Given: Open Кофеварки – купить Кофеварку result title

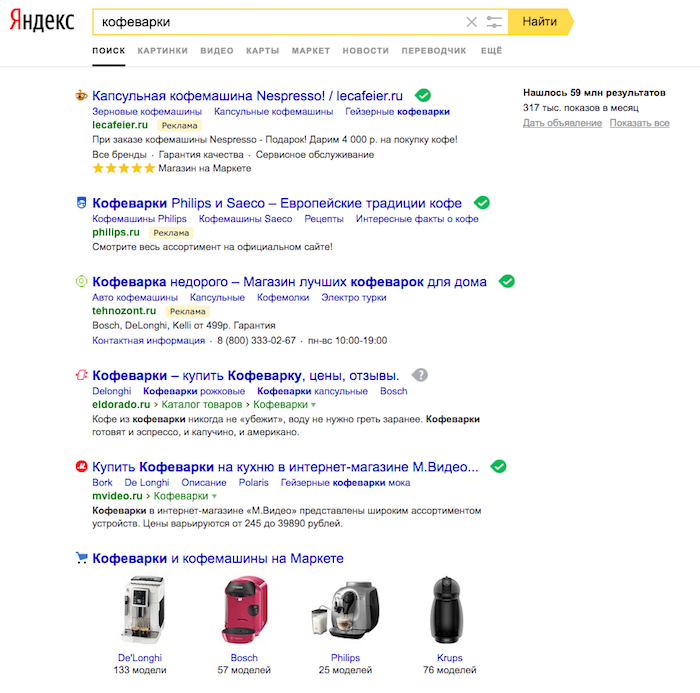Looking at the screenshot, I should tap(246, 376).
